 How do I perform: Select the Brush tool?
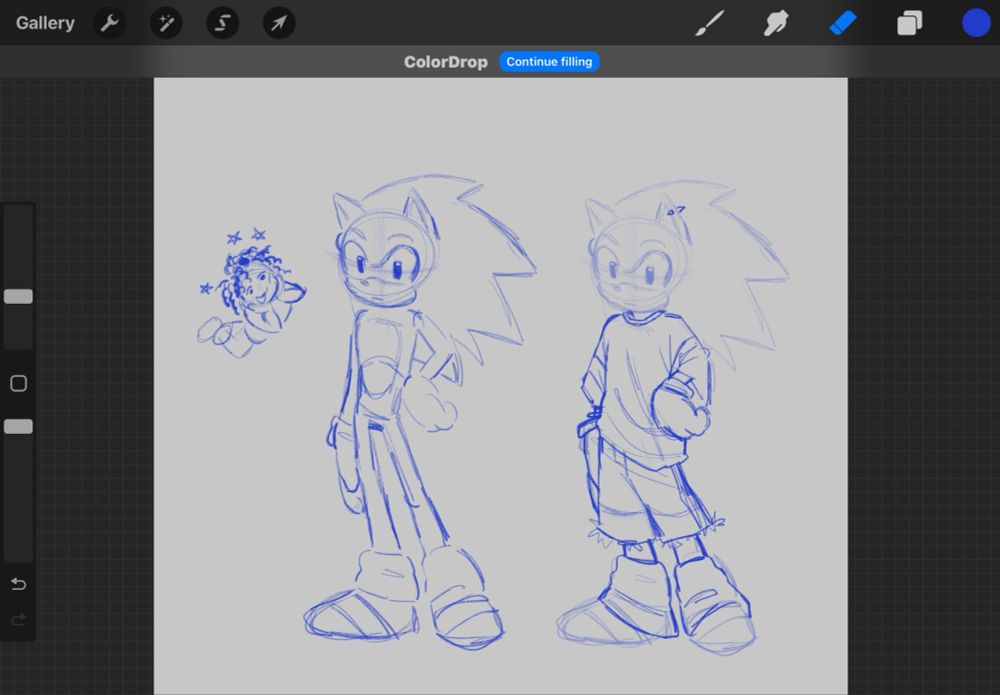point(710,24)
